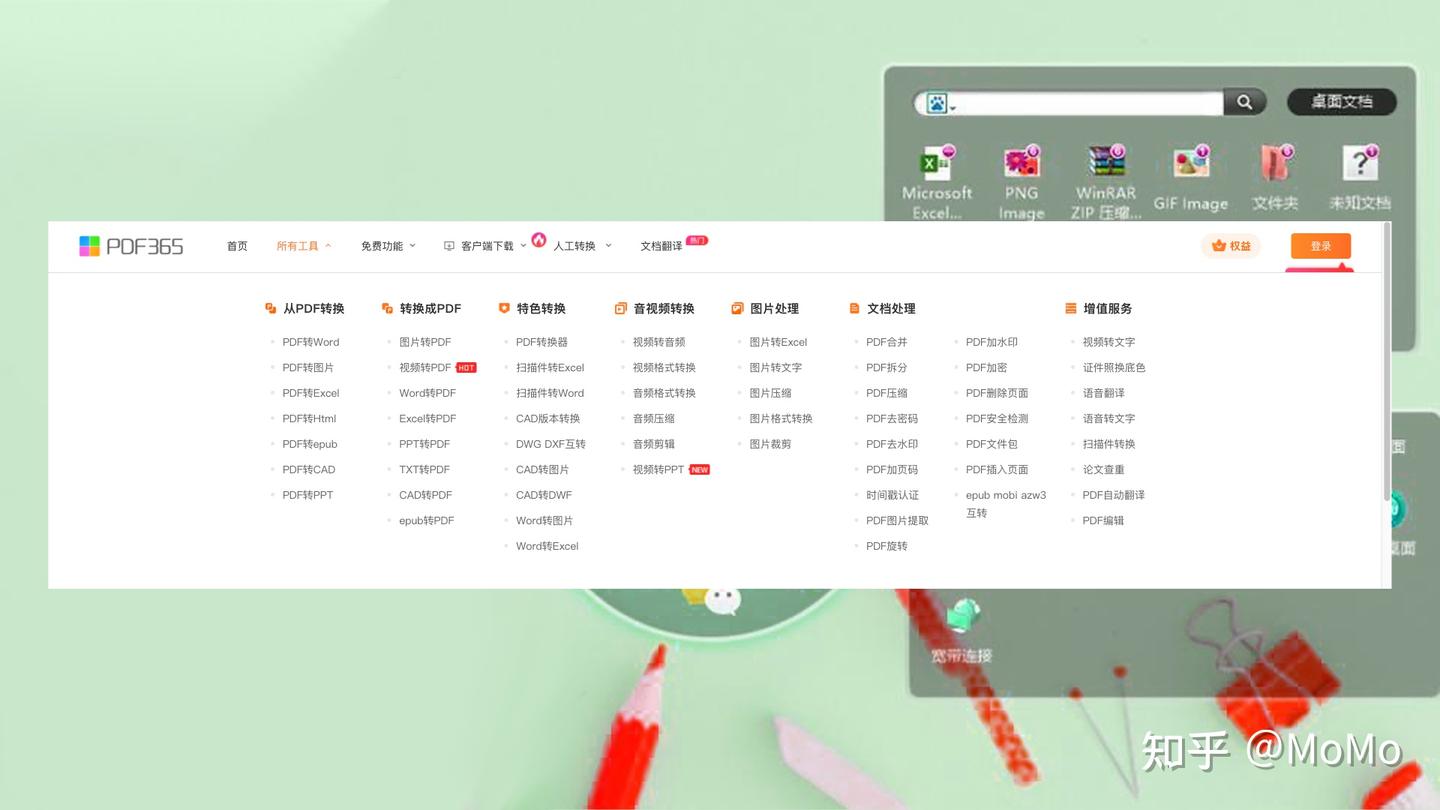The image size is (1440, 810).
Task: Open the 视频转PPT link
Action: pos(659,470)
